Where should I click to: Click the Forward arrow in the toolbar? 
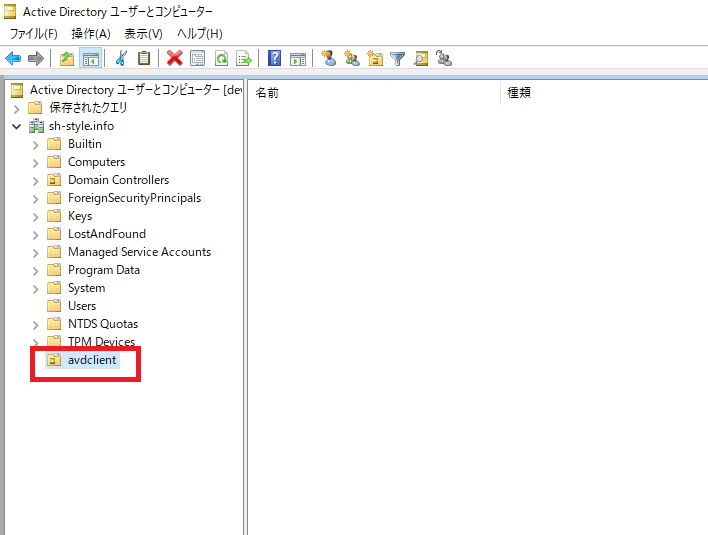[x=36, y=59]
